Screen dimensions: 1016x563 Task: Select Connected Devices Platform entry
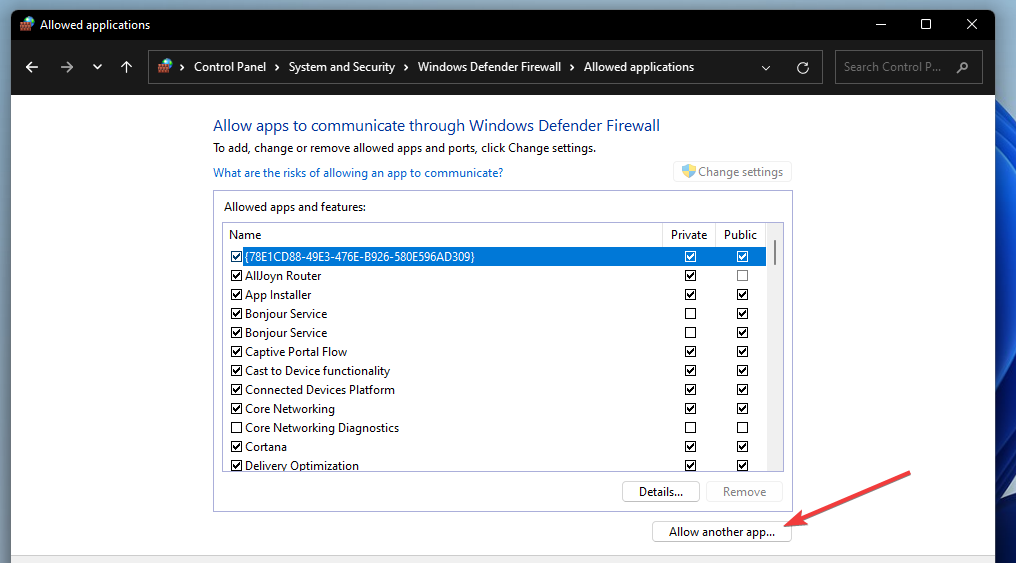click(320, 389)
